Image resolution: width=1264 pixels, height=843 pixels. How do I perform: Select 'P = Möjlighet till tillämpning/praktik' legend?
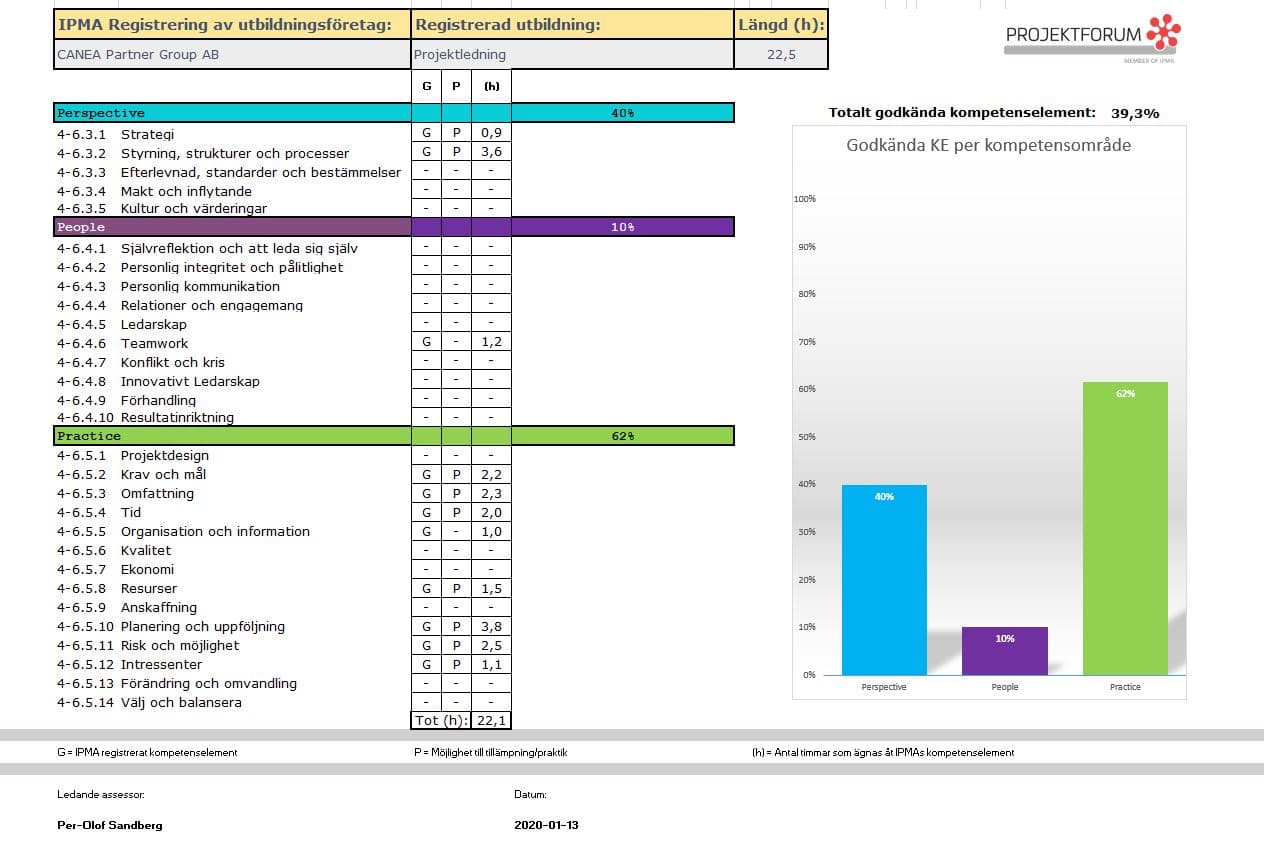(490, 752)
